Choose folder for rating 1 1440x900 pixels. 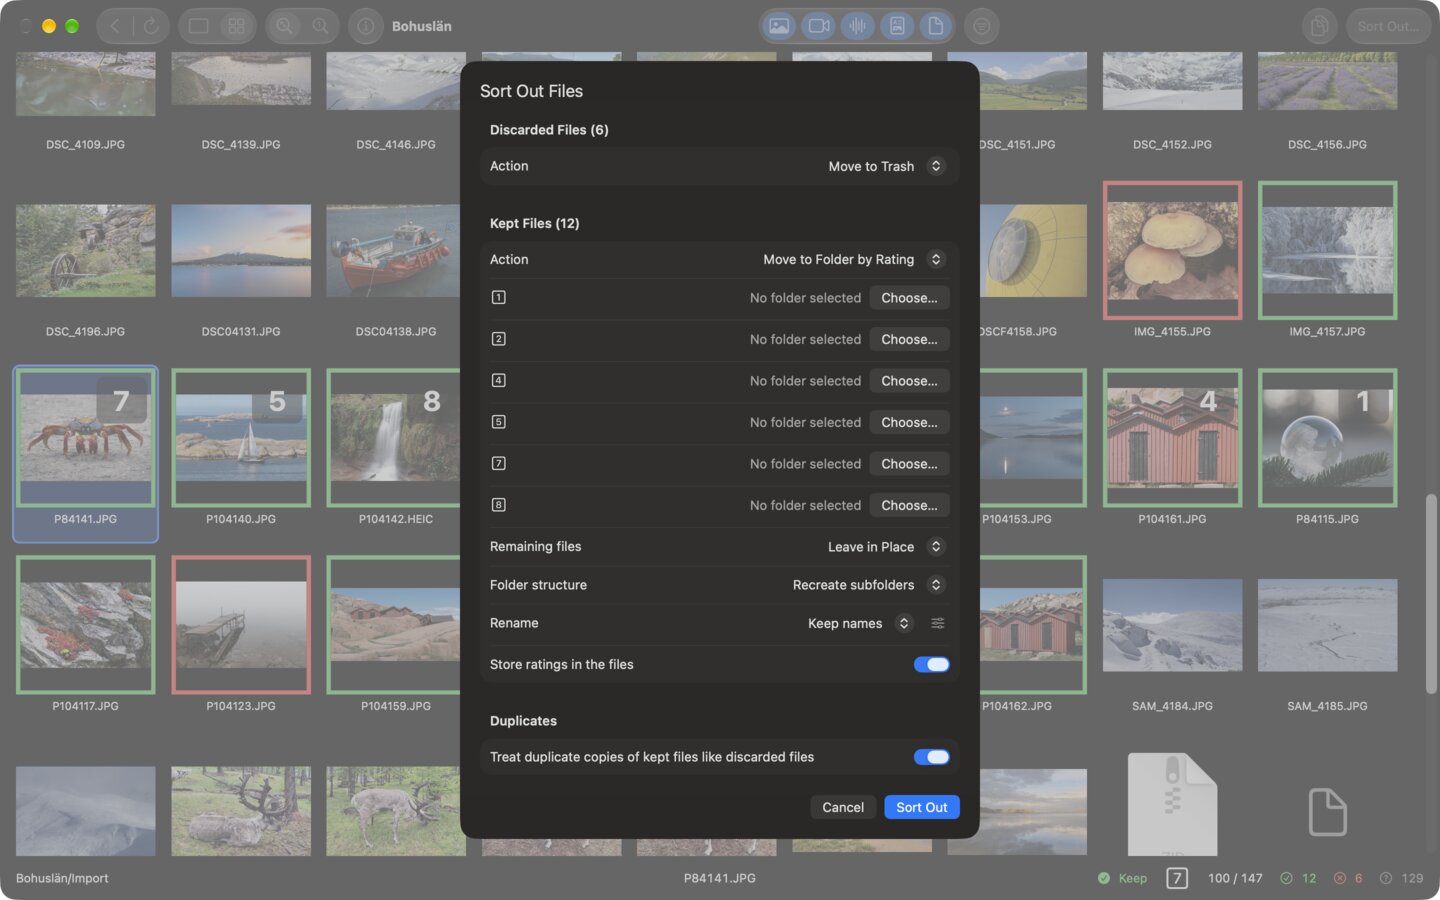909,298
